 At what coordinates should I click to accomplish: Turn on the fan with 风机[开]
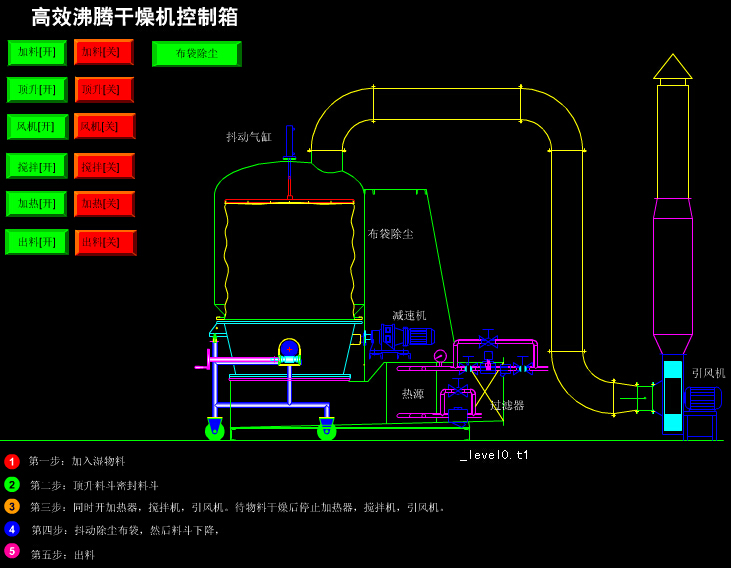coord(38,127)
